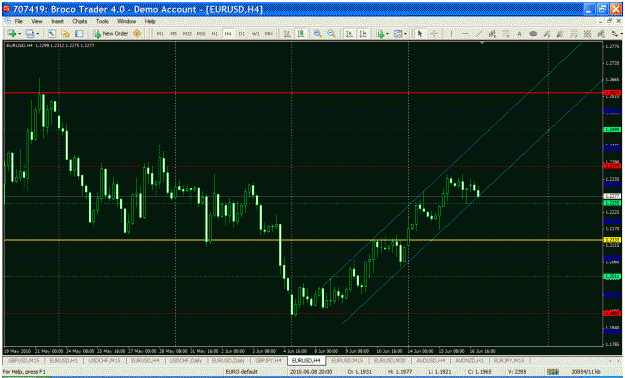Image resolution: width=625 pixels, height=378 pixels.
Task: Open the Tools menu
Action: (102, 21)
